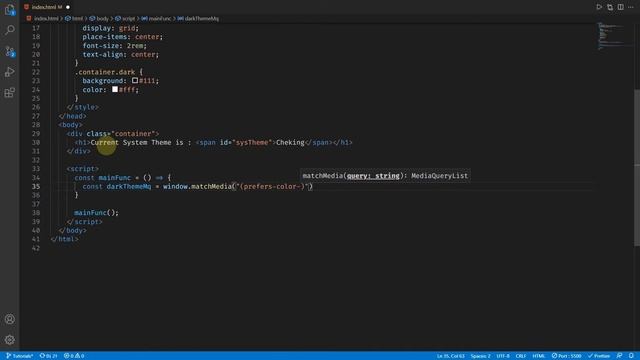Click the notifications bell in status bar
This screenshot has width=640, height=360.
point(631,356)
